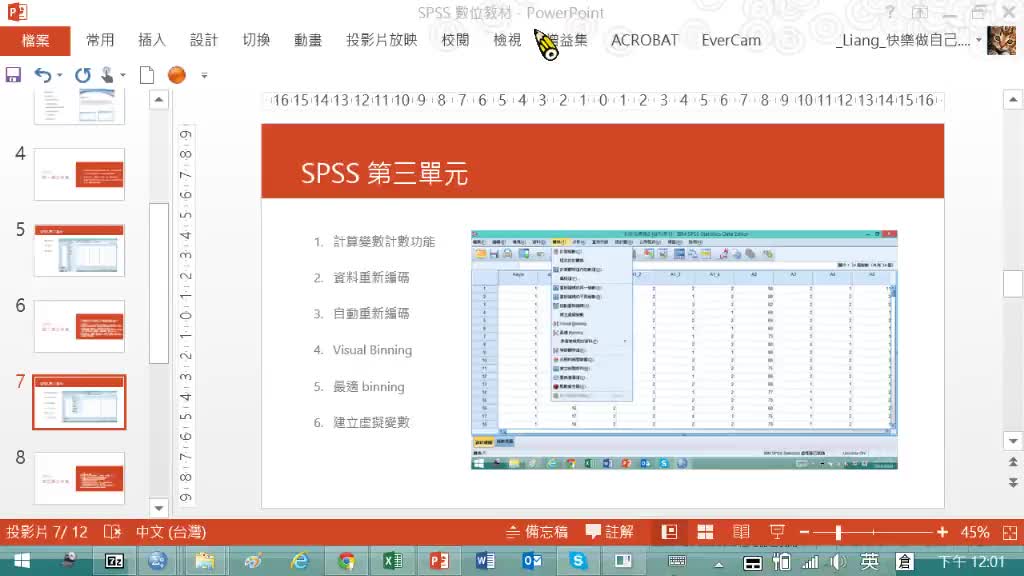Open PowerPoint Help question mark
Screen dimensions: 1024x576
click(889, 12)
